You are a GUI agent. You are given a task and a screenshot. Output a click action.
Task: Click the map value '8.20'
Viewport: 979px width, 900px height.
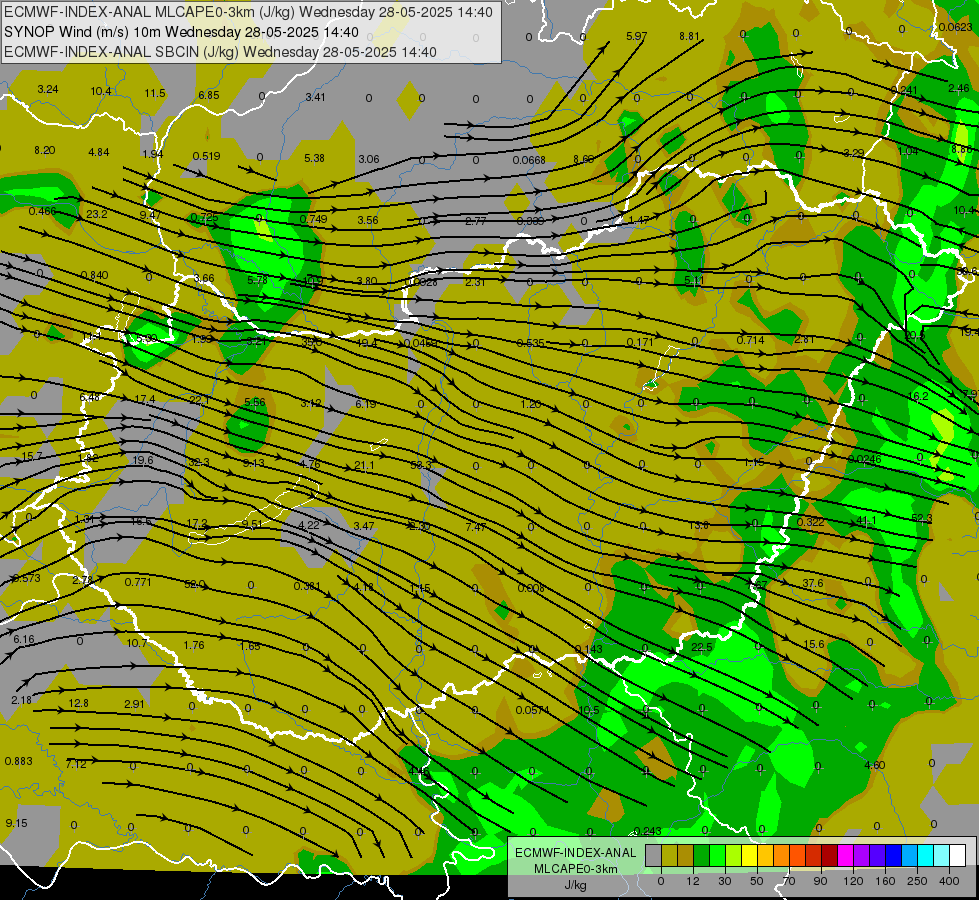pos(44,150)
